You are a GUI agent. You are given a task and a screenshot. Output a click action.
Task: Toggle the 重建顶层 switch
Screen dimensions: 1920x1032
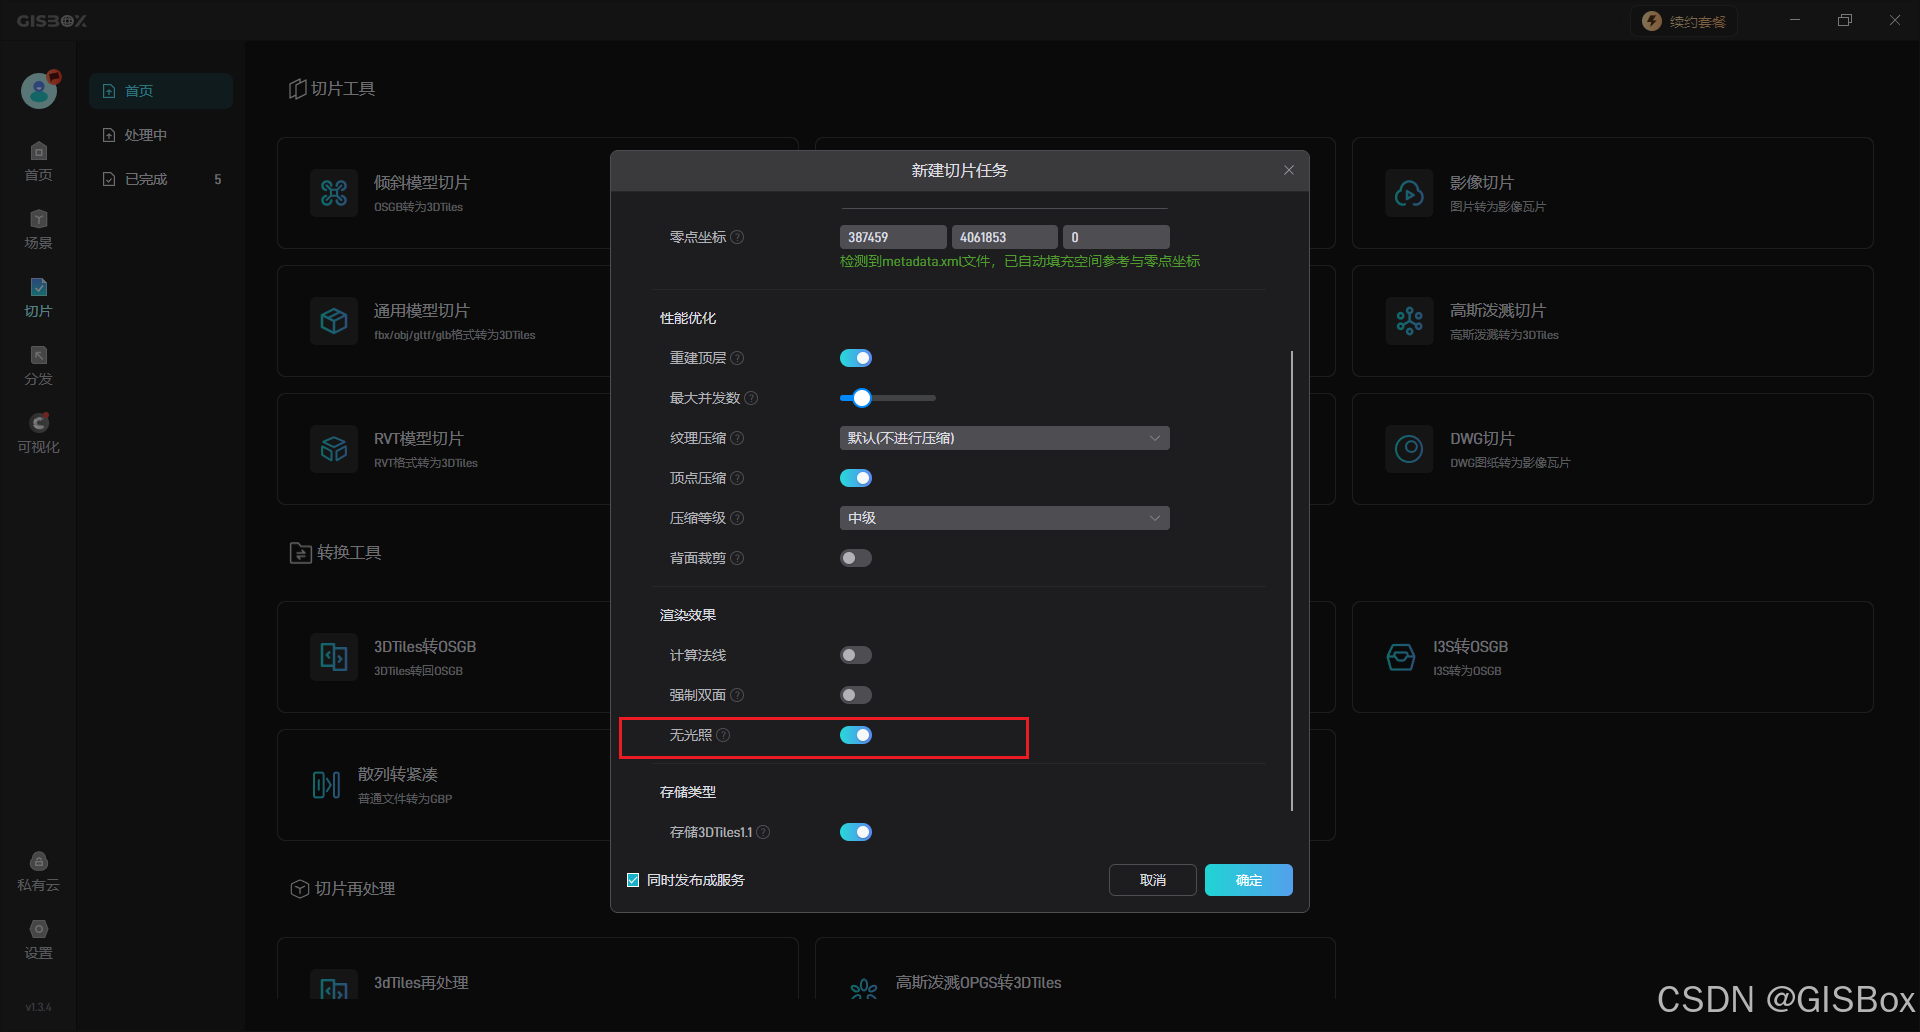pos(856,358)
